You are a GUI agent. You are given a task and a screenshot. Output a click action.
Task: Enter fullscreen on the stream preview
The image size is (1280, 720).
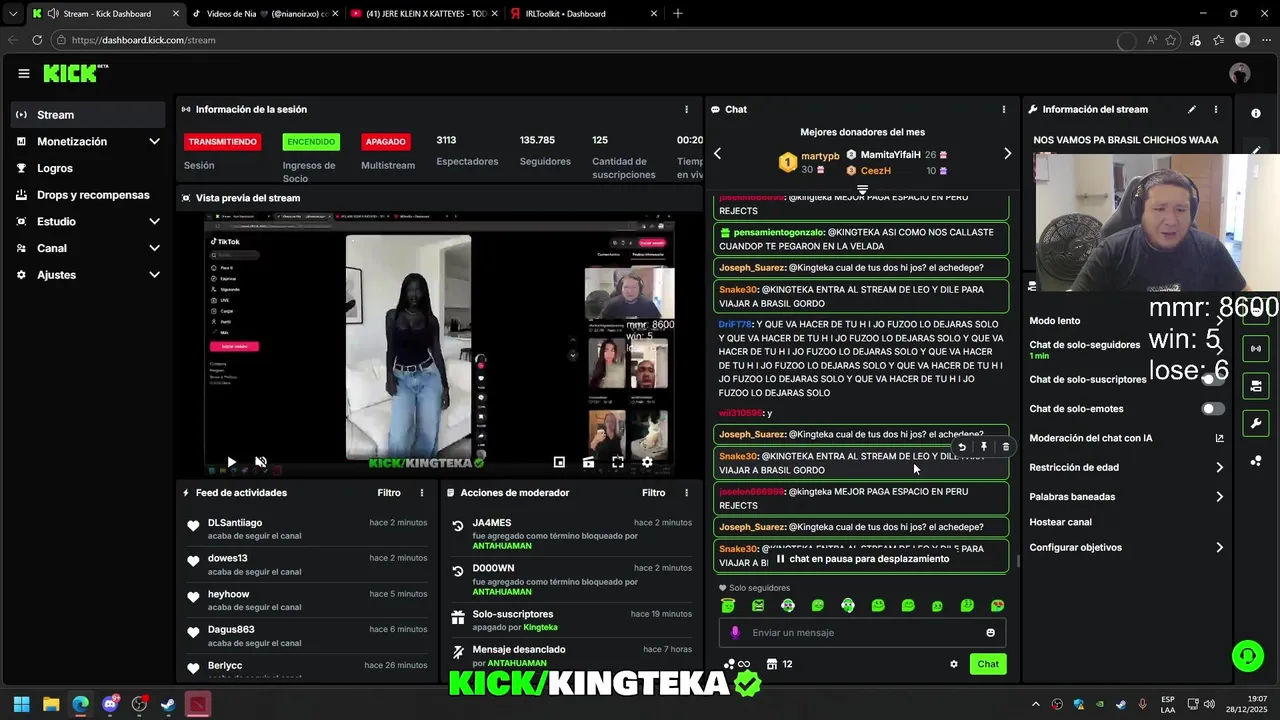click(x=618, y=462)
